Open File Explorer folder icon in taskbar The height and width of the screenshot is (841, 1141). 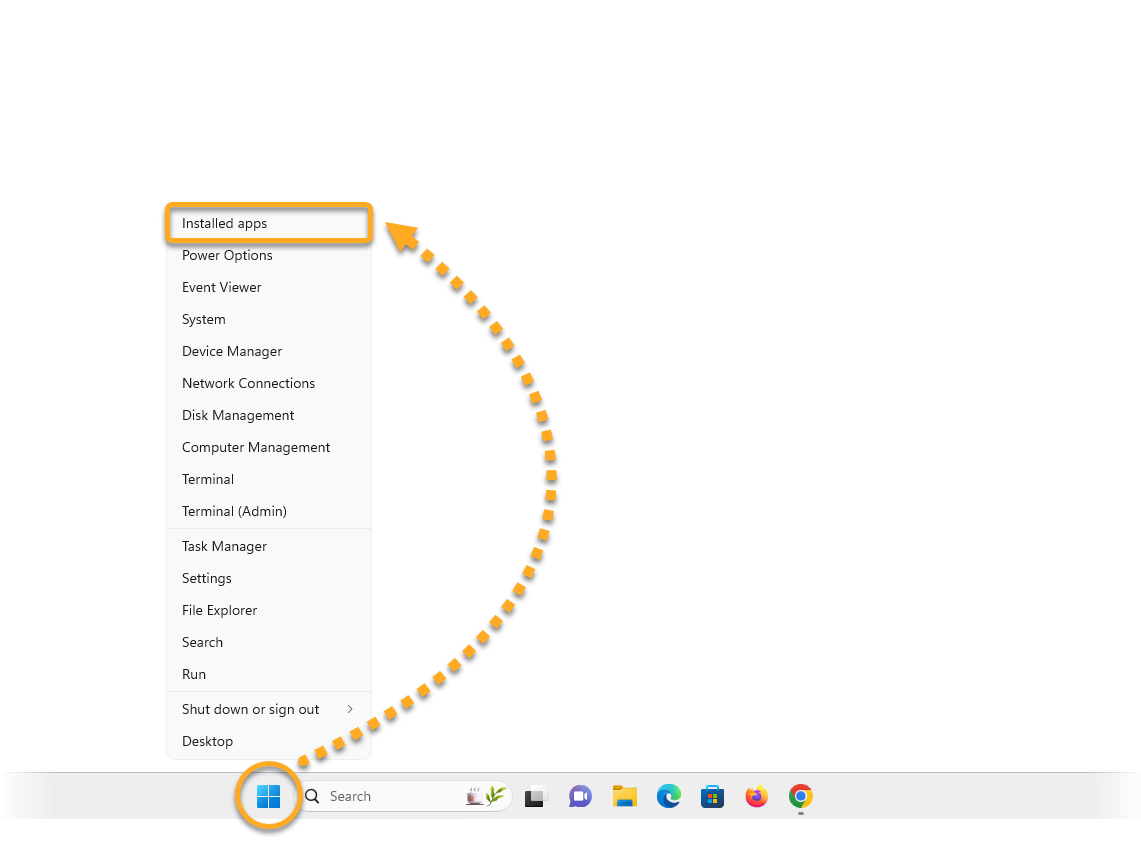625,797
